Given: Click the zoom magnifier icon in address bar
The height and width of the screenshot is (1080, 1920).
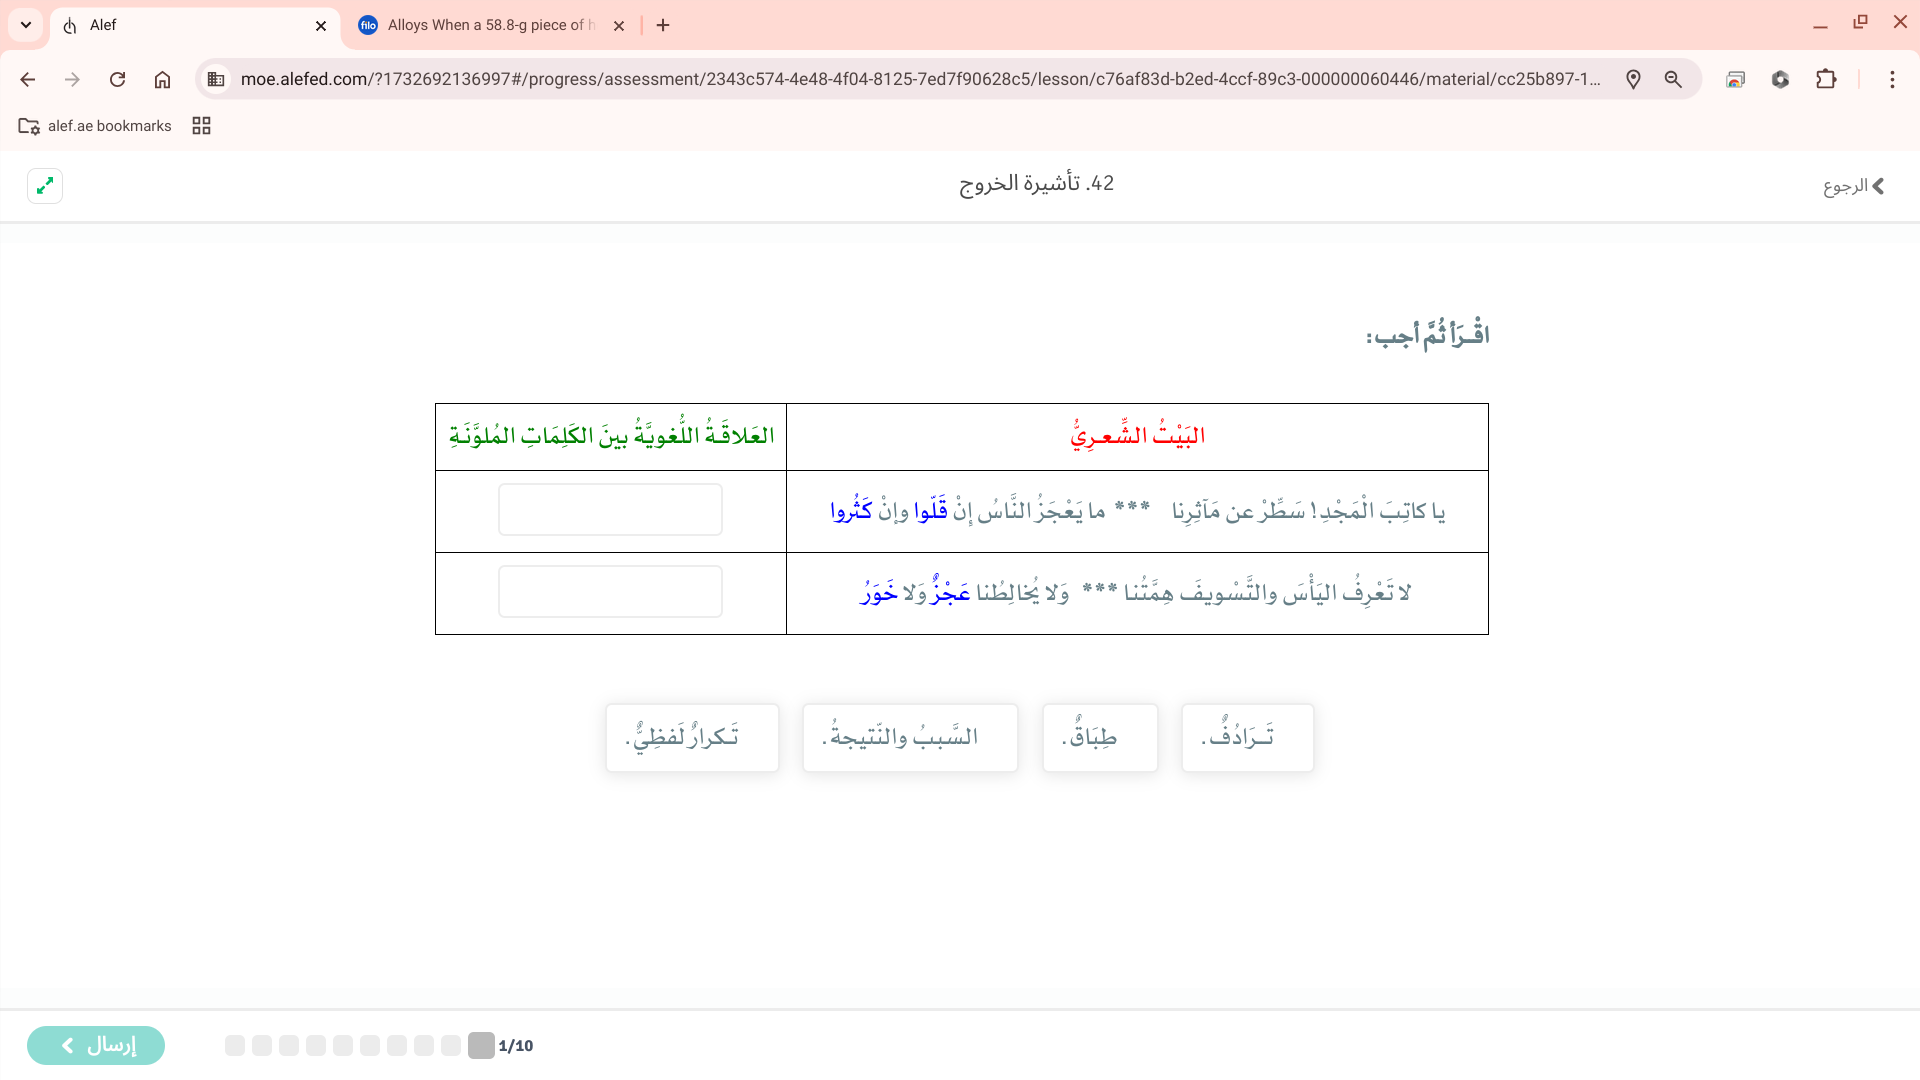Looking at the screenshot, I should [1673, 79].
